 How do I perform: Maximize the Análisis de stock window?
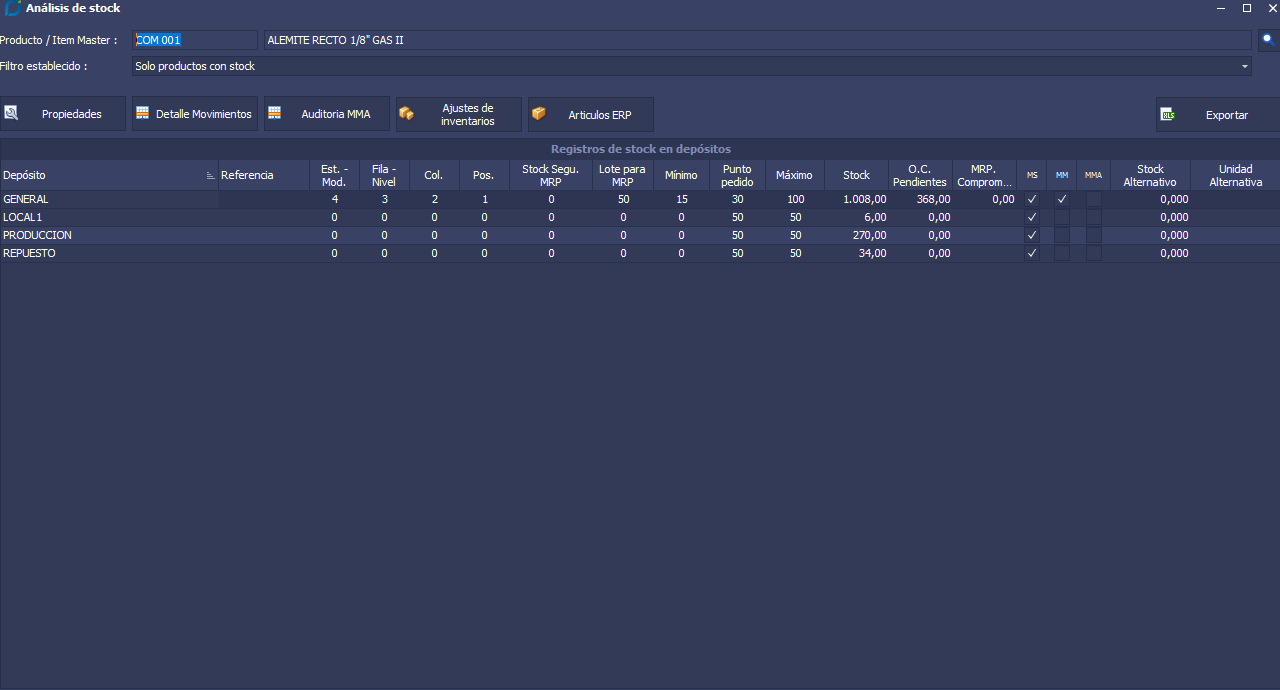click(x=1247, y=8)
